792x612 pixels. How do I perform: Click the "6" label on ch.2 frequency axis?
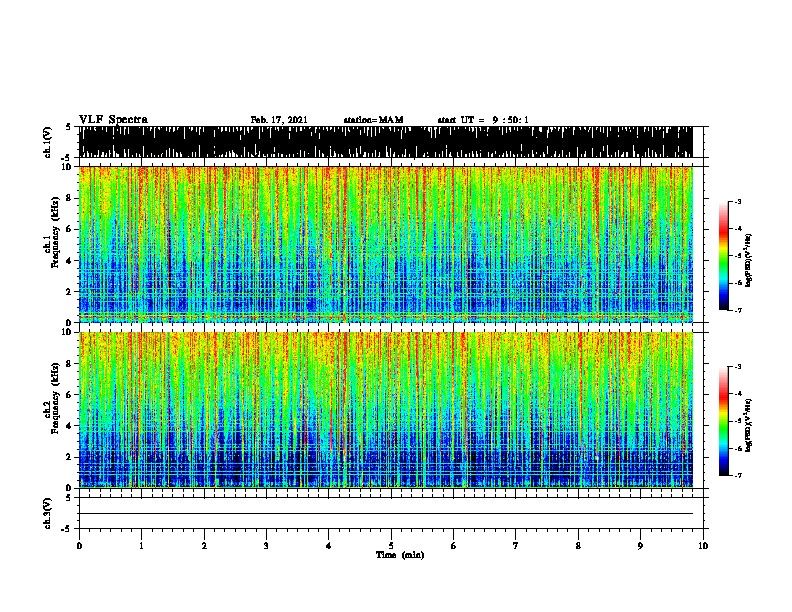70,394
